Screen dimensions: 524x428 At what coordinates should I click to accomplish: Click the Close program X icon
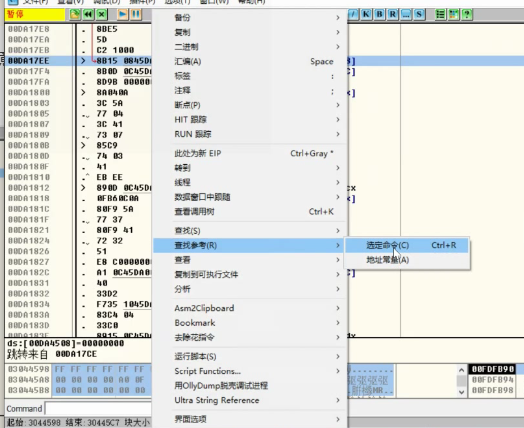(102, 14)
